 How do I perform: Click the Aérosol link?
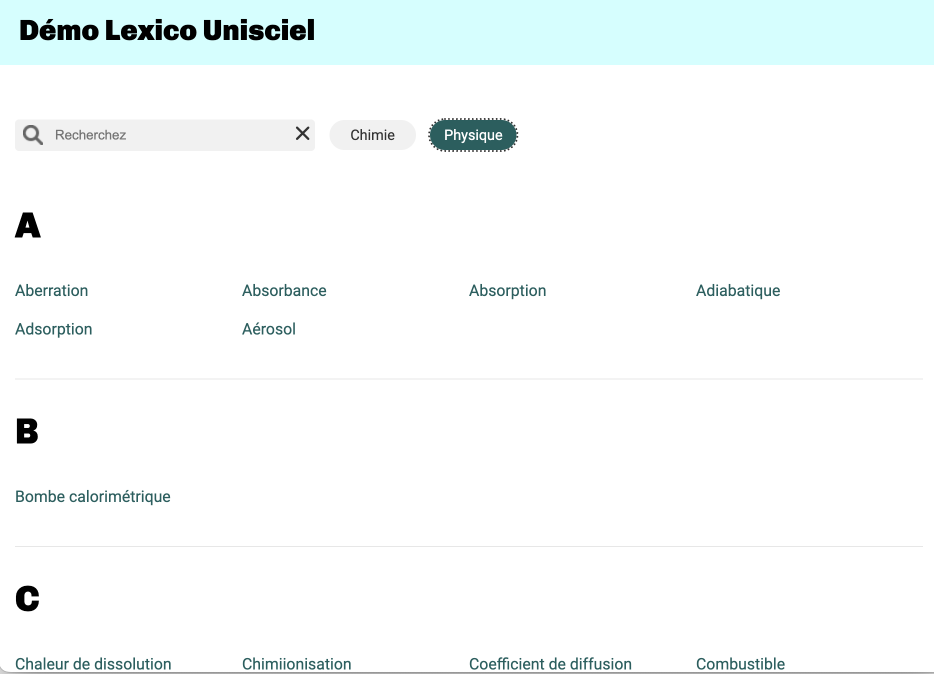click(269, 329)
